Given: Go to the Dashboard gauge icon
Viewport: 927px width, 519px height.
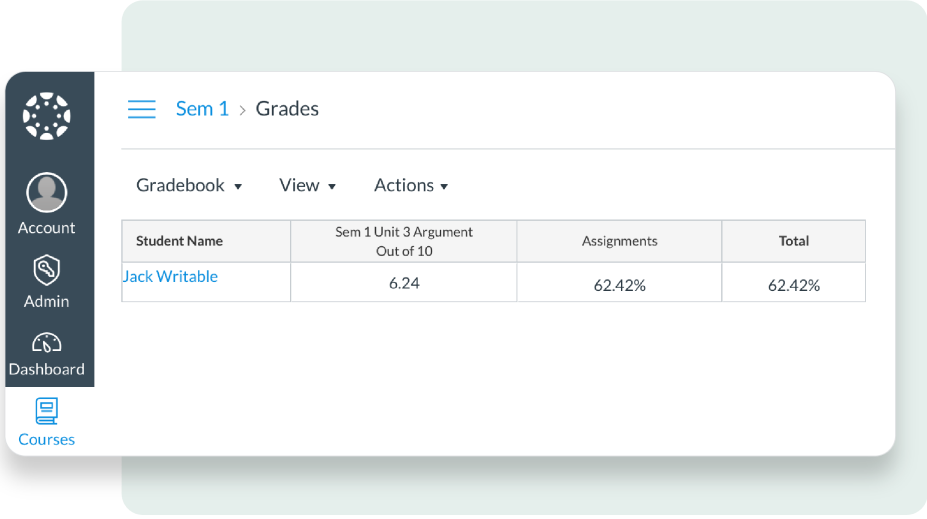Looking at the screenshot, I should [x=47, y=343].
